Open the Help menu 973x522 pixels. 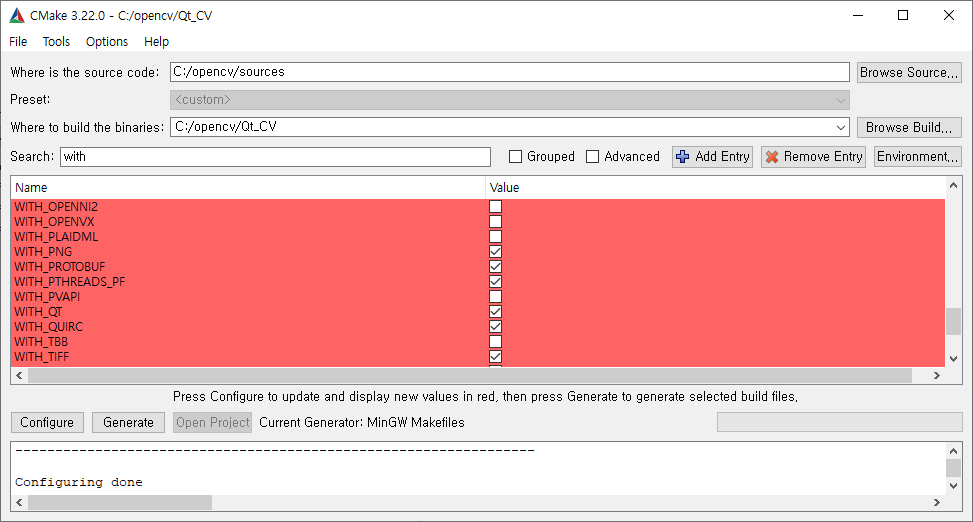(156, 42)
